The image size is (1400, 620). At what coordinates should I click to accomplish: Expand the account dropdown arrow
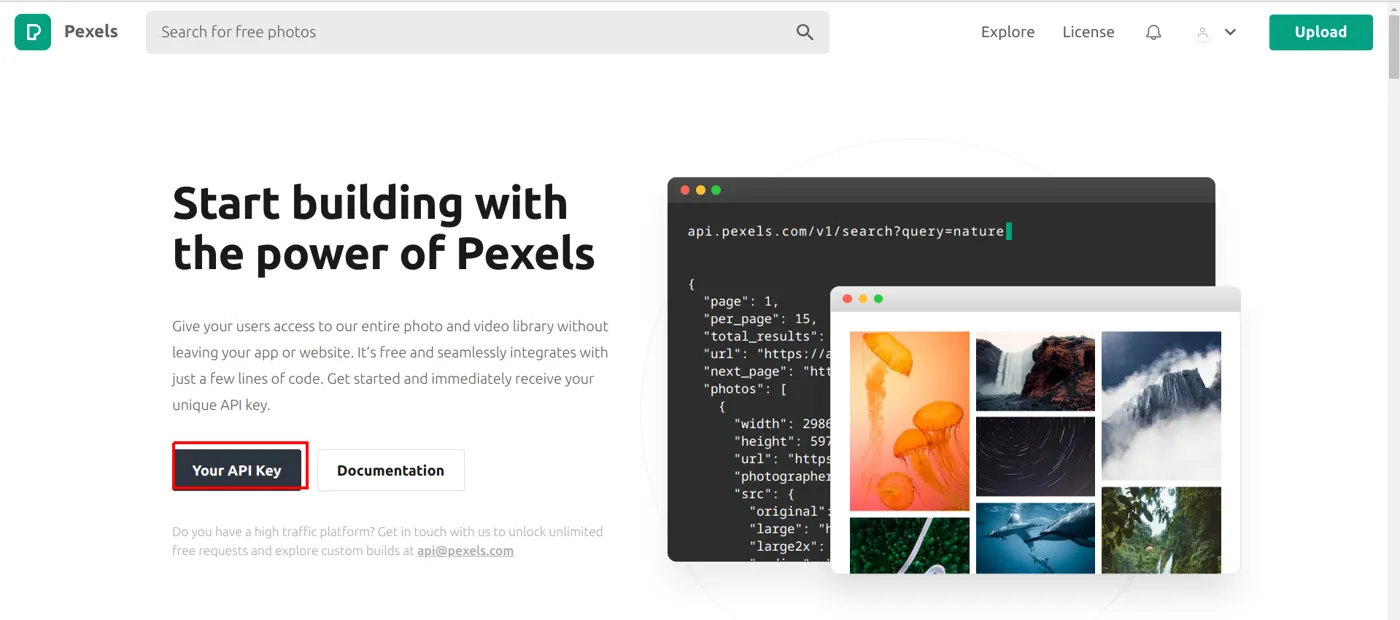tap(1230, 32)
